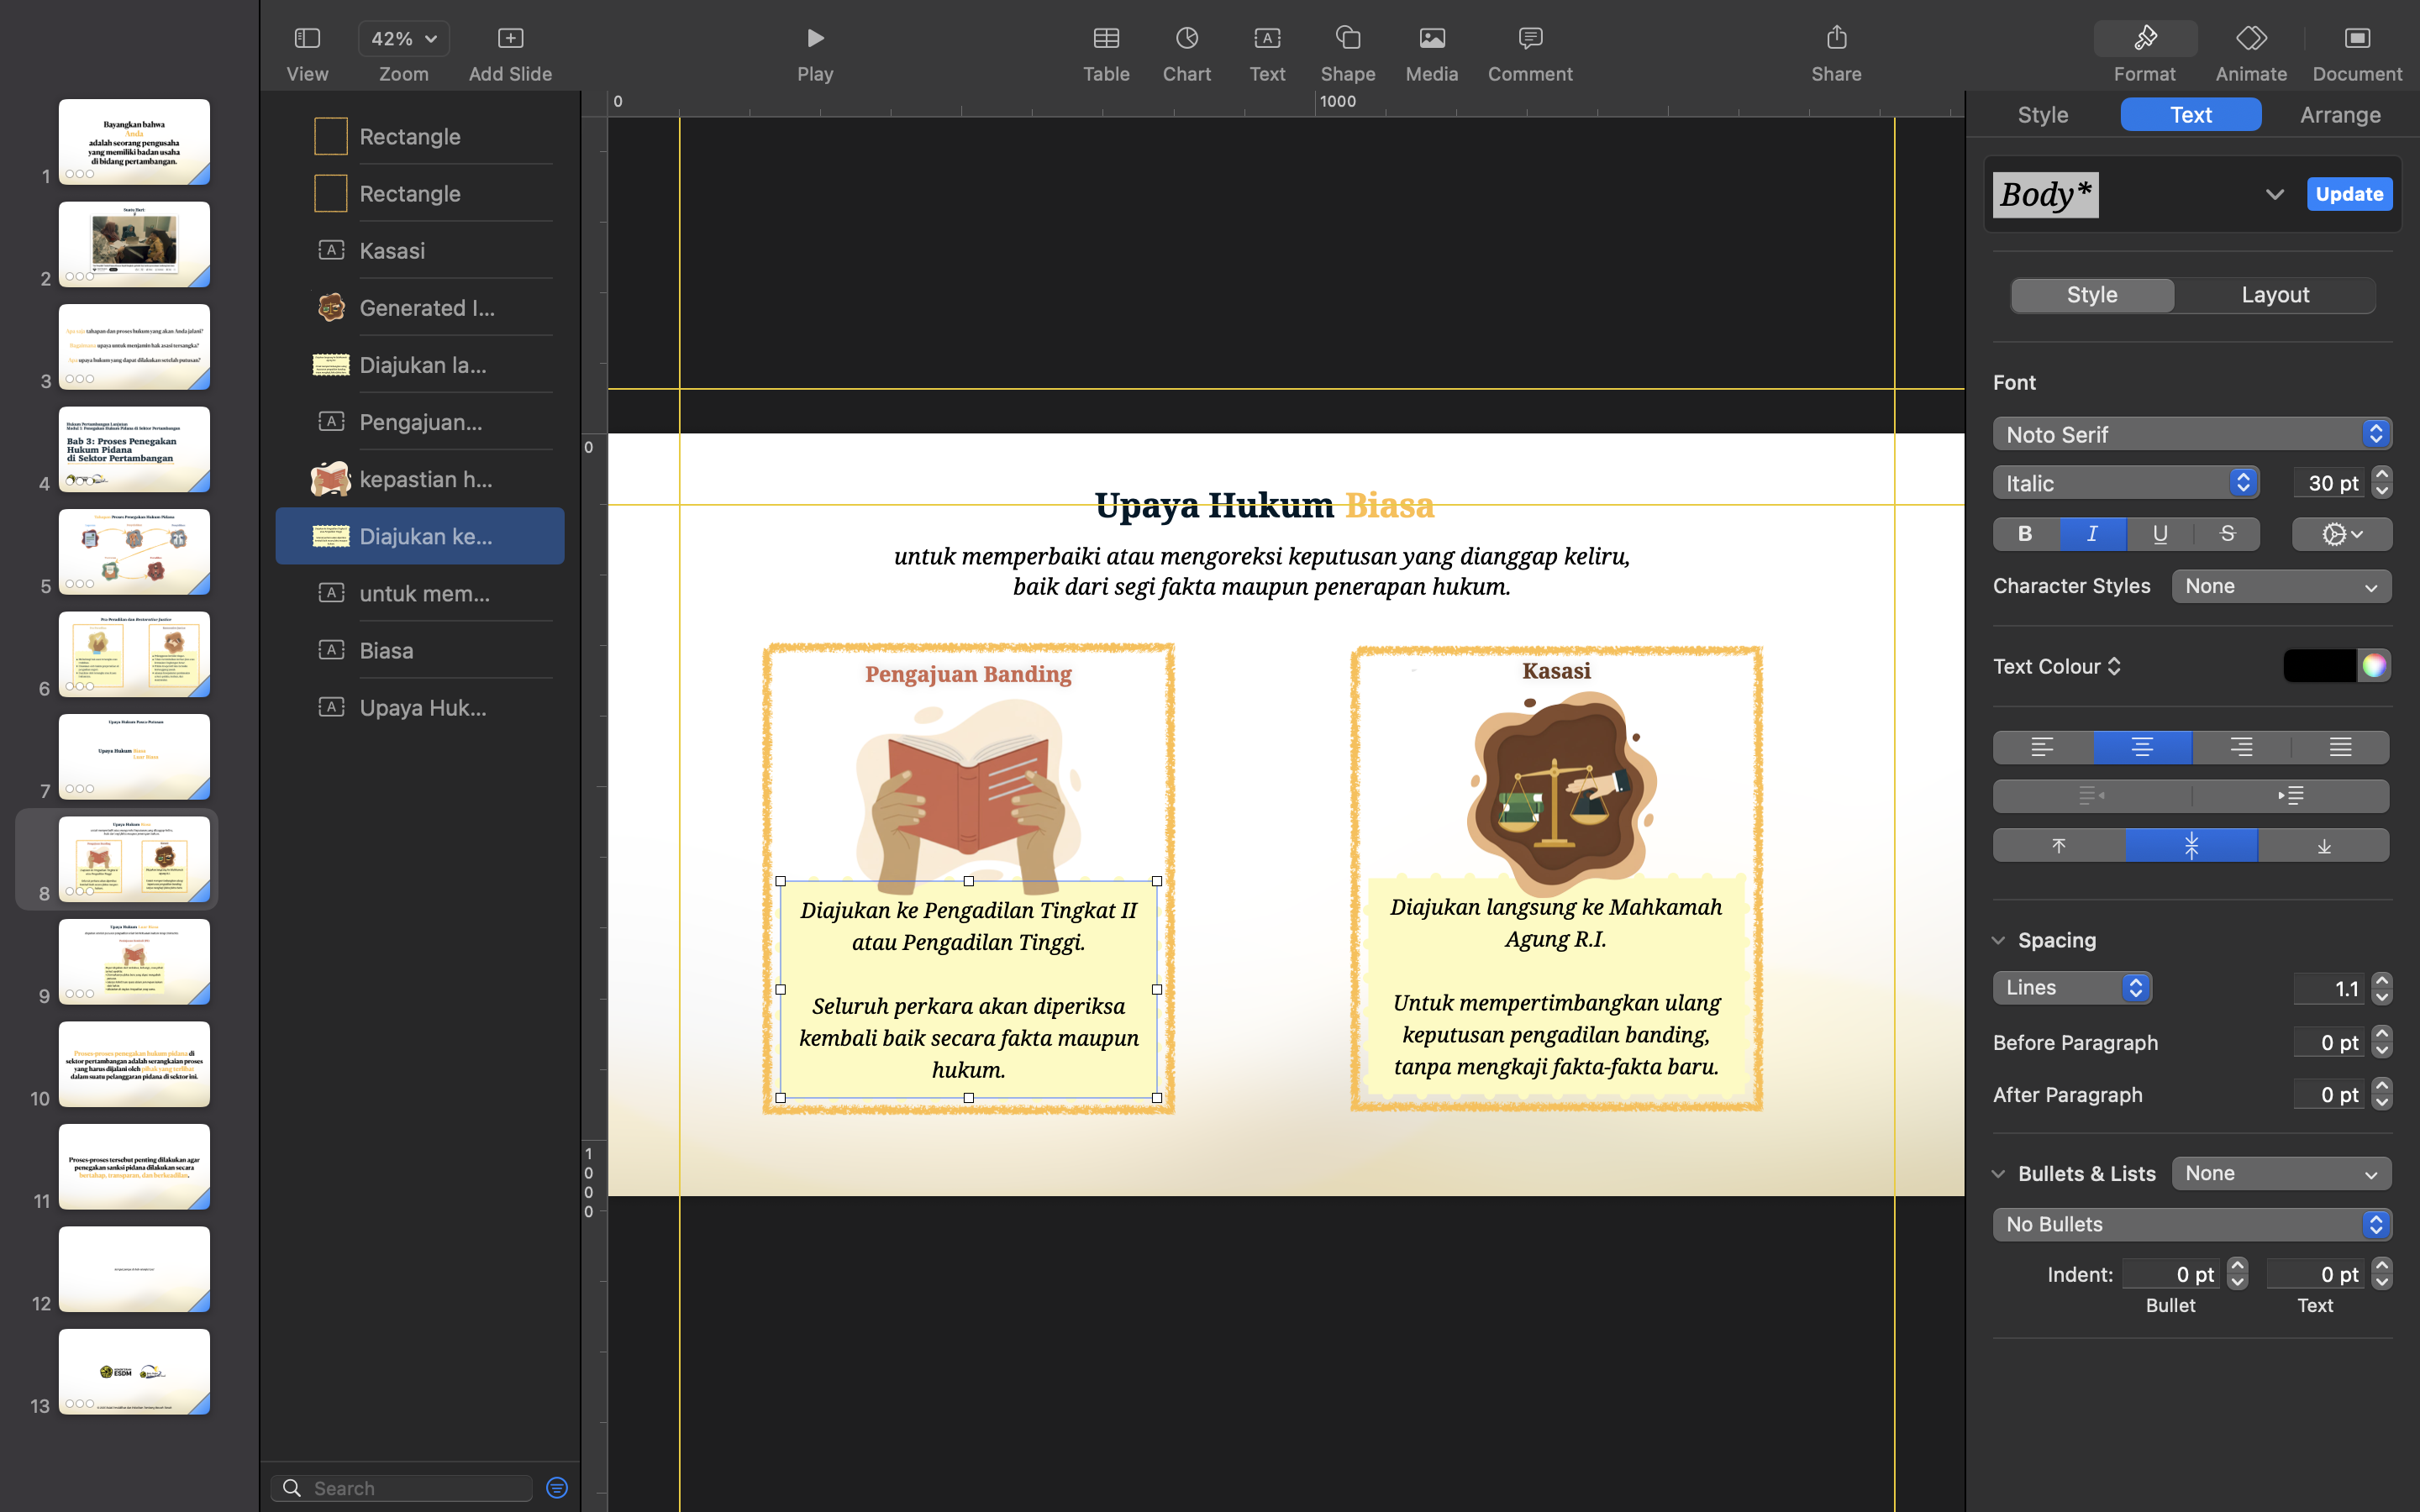Open the Chart insert icon
This screenshot has width=2420, height=1512.
coord(1186,39)
